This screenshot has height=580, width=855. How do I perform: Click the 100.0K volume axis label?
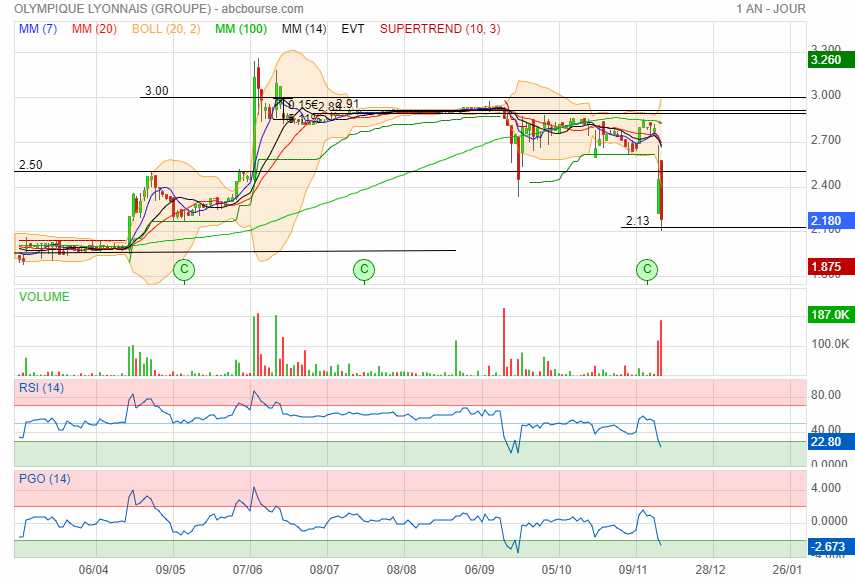830,344
